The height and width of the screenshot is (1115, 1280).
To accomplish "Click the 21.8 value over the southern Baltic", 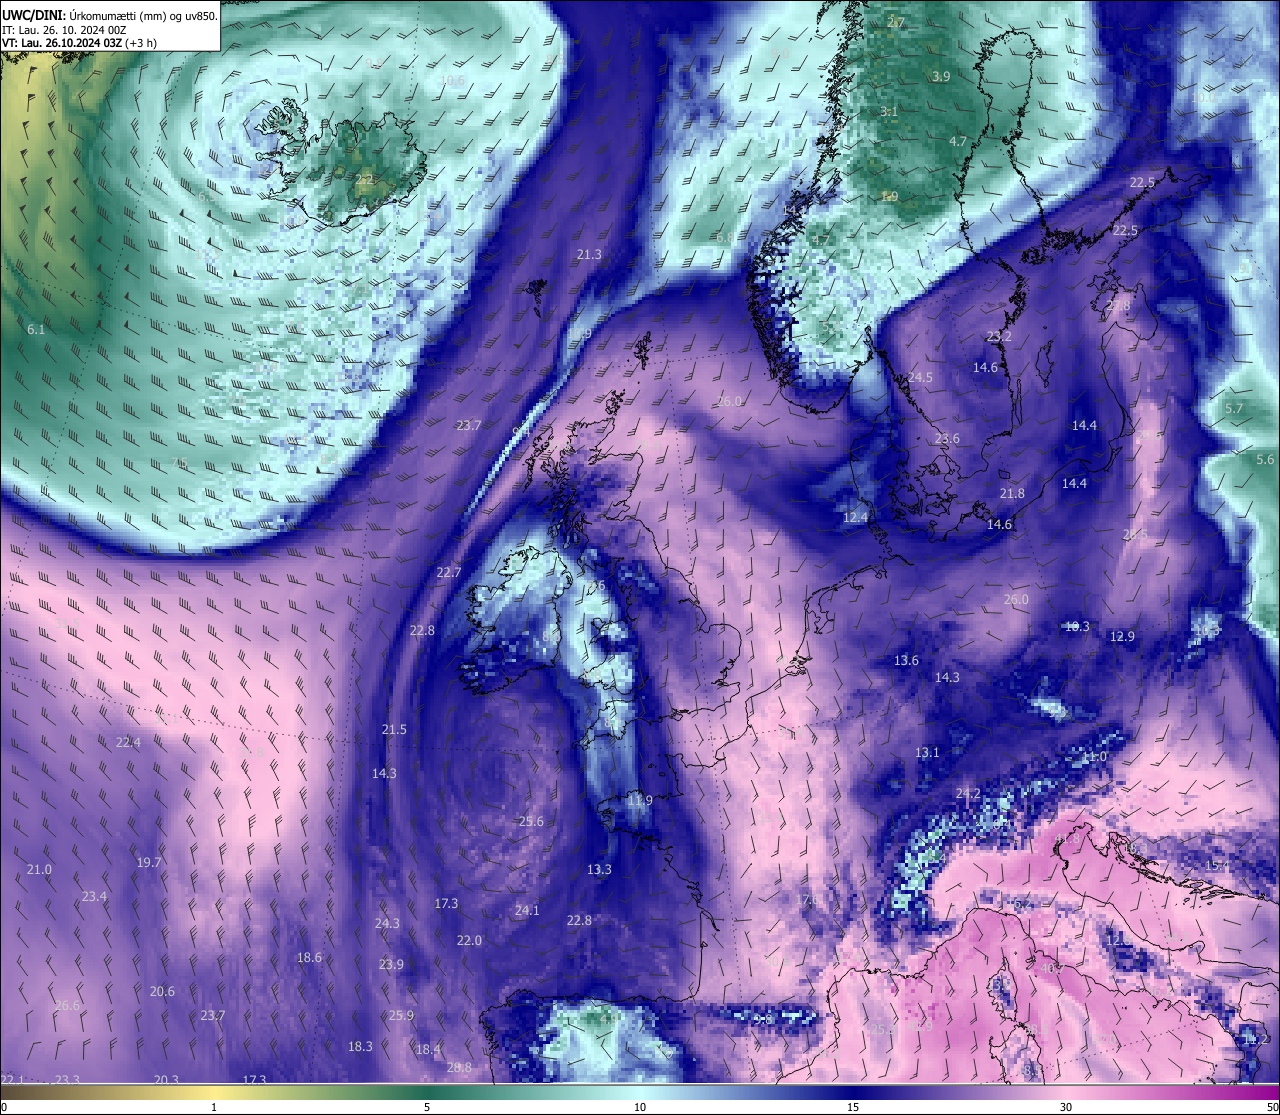I will pyautogui.click(x=1012, y=493).
